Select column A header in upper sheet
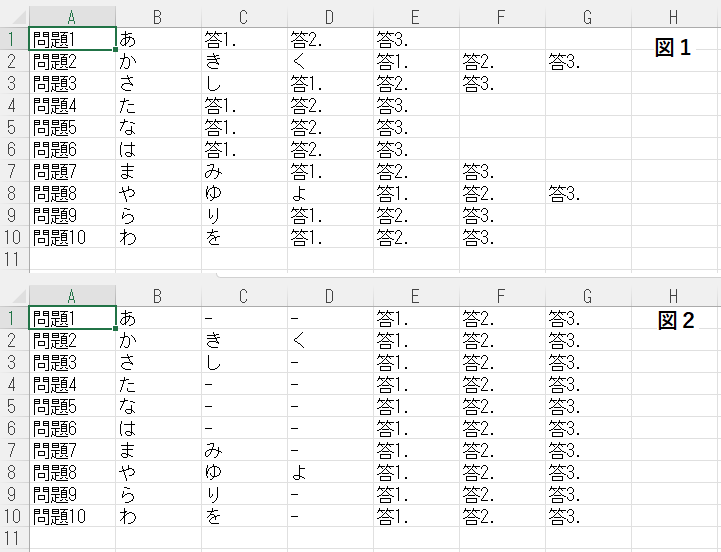Viewport: 721px width, 552px height. (72, 17)
